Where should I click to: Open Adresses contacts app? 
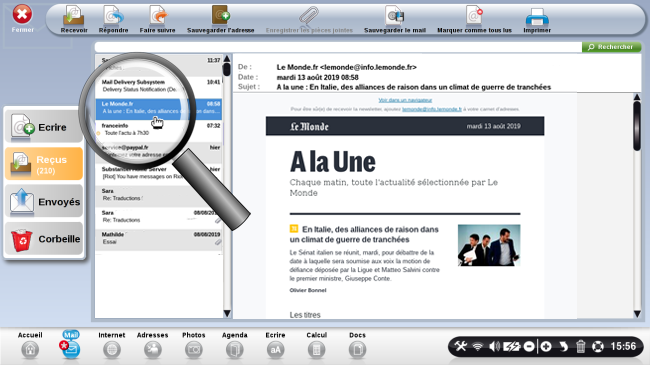[x=153, y=345]
